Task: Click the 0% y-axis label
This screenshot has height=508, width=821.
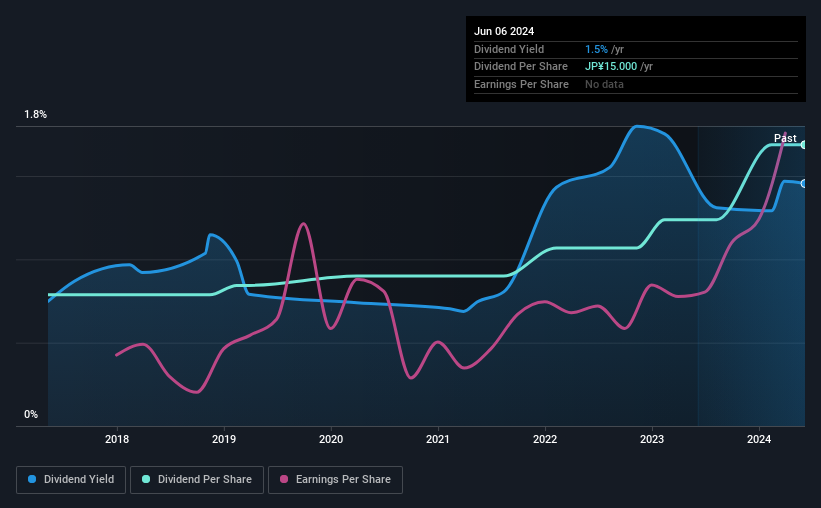Action: pos(31,414)
